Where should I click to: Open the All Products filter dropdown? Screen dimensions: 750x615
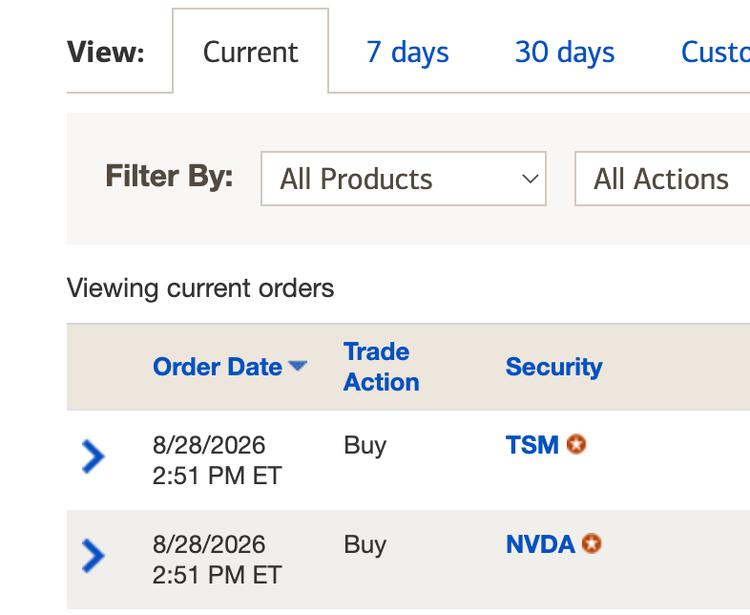pyautogui.click(x=403, y=179)
